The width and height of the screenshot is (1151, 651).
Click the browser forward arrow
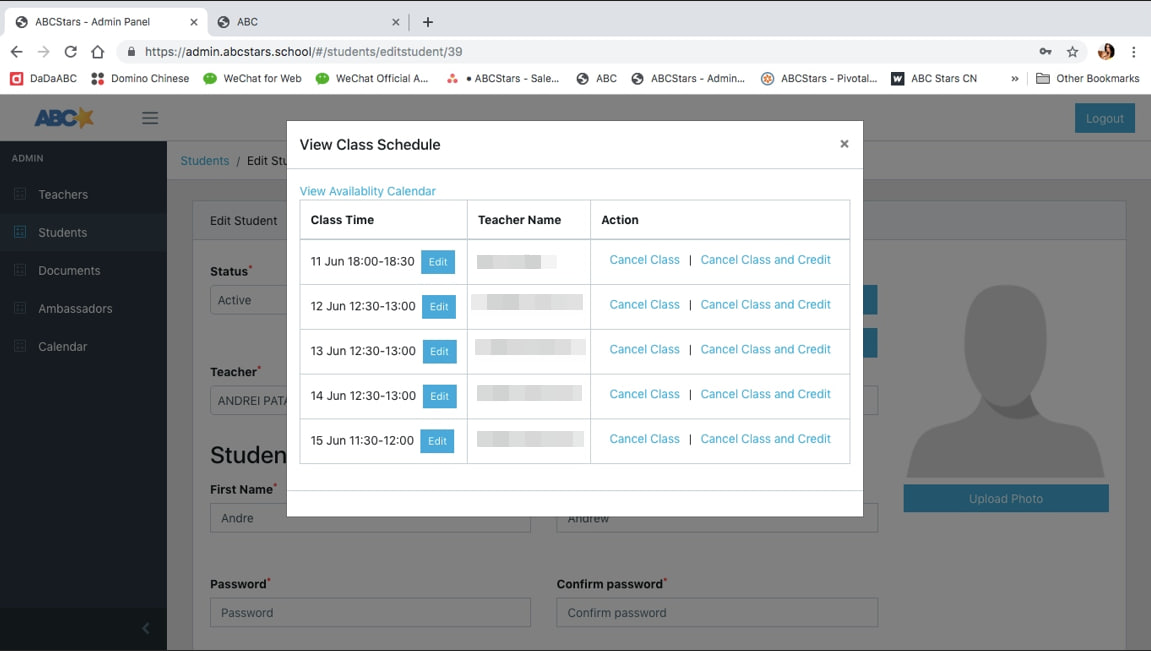point(43,51)
